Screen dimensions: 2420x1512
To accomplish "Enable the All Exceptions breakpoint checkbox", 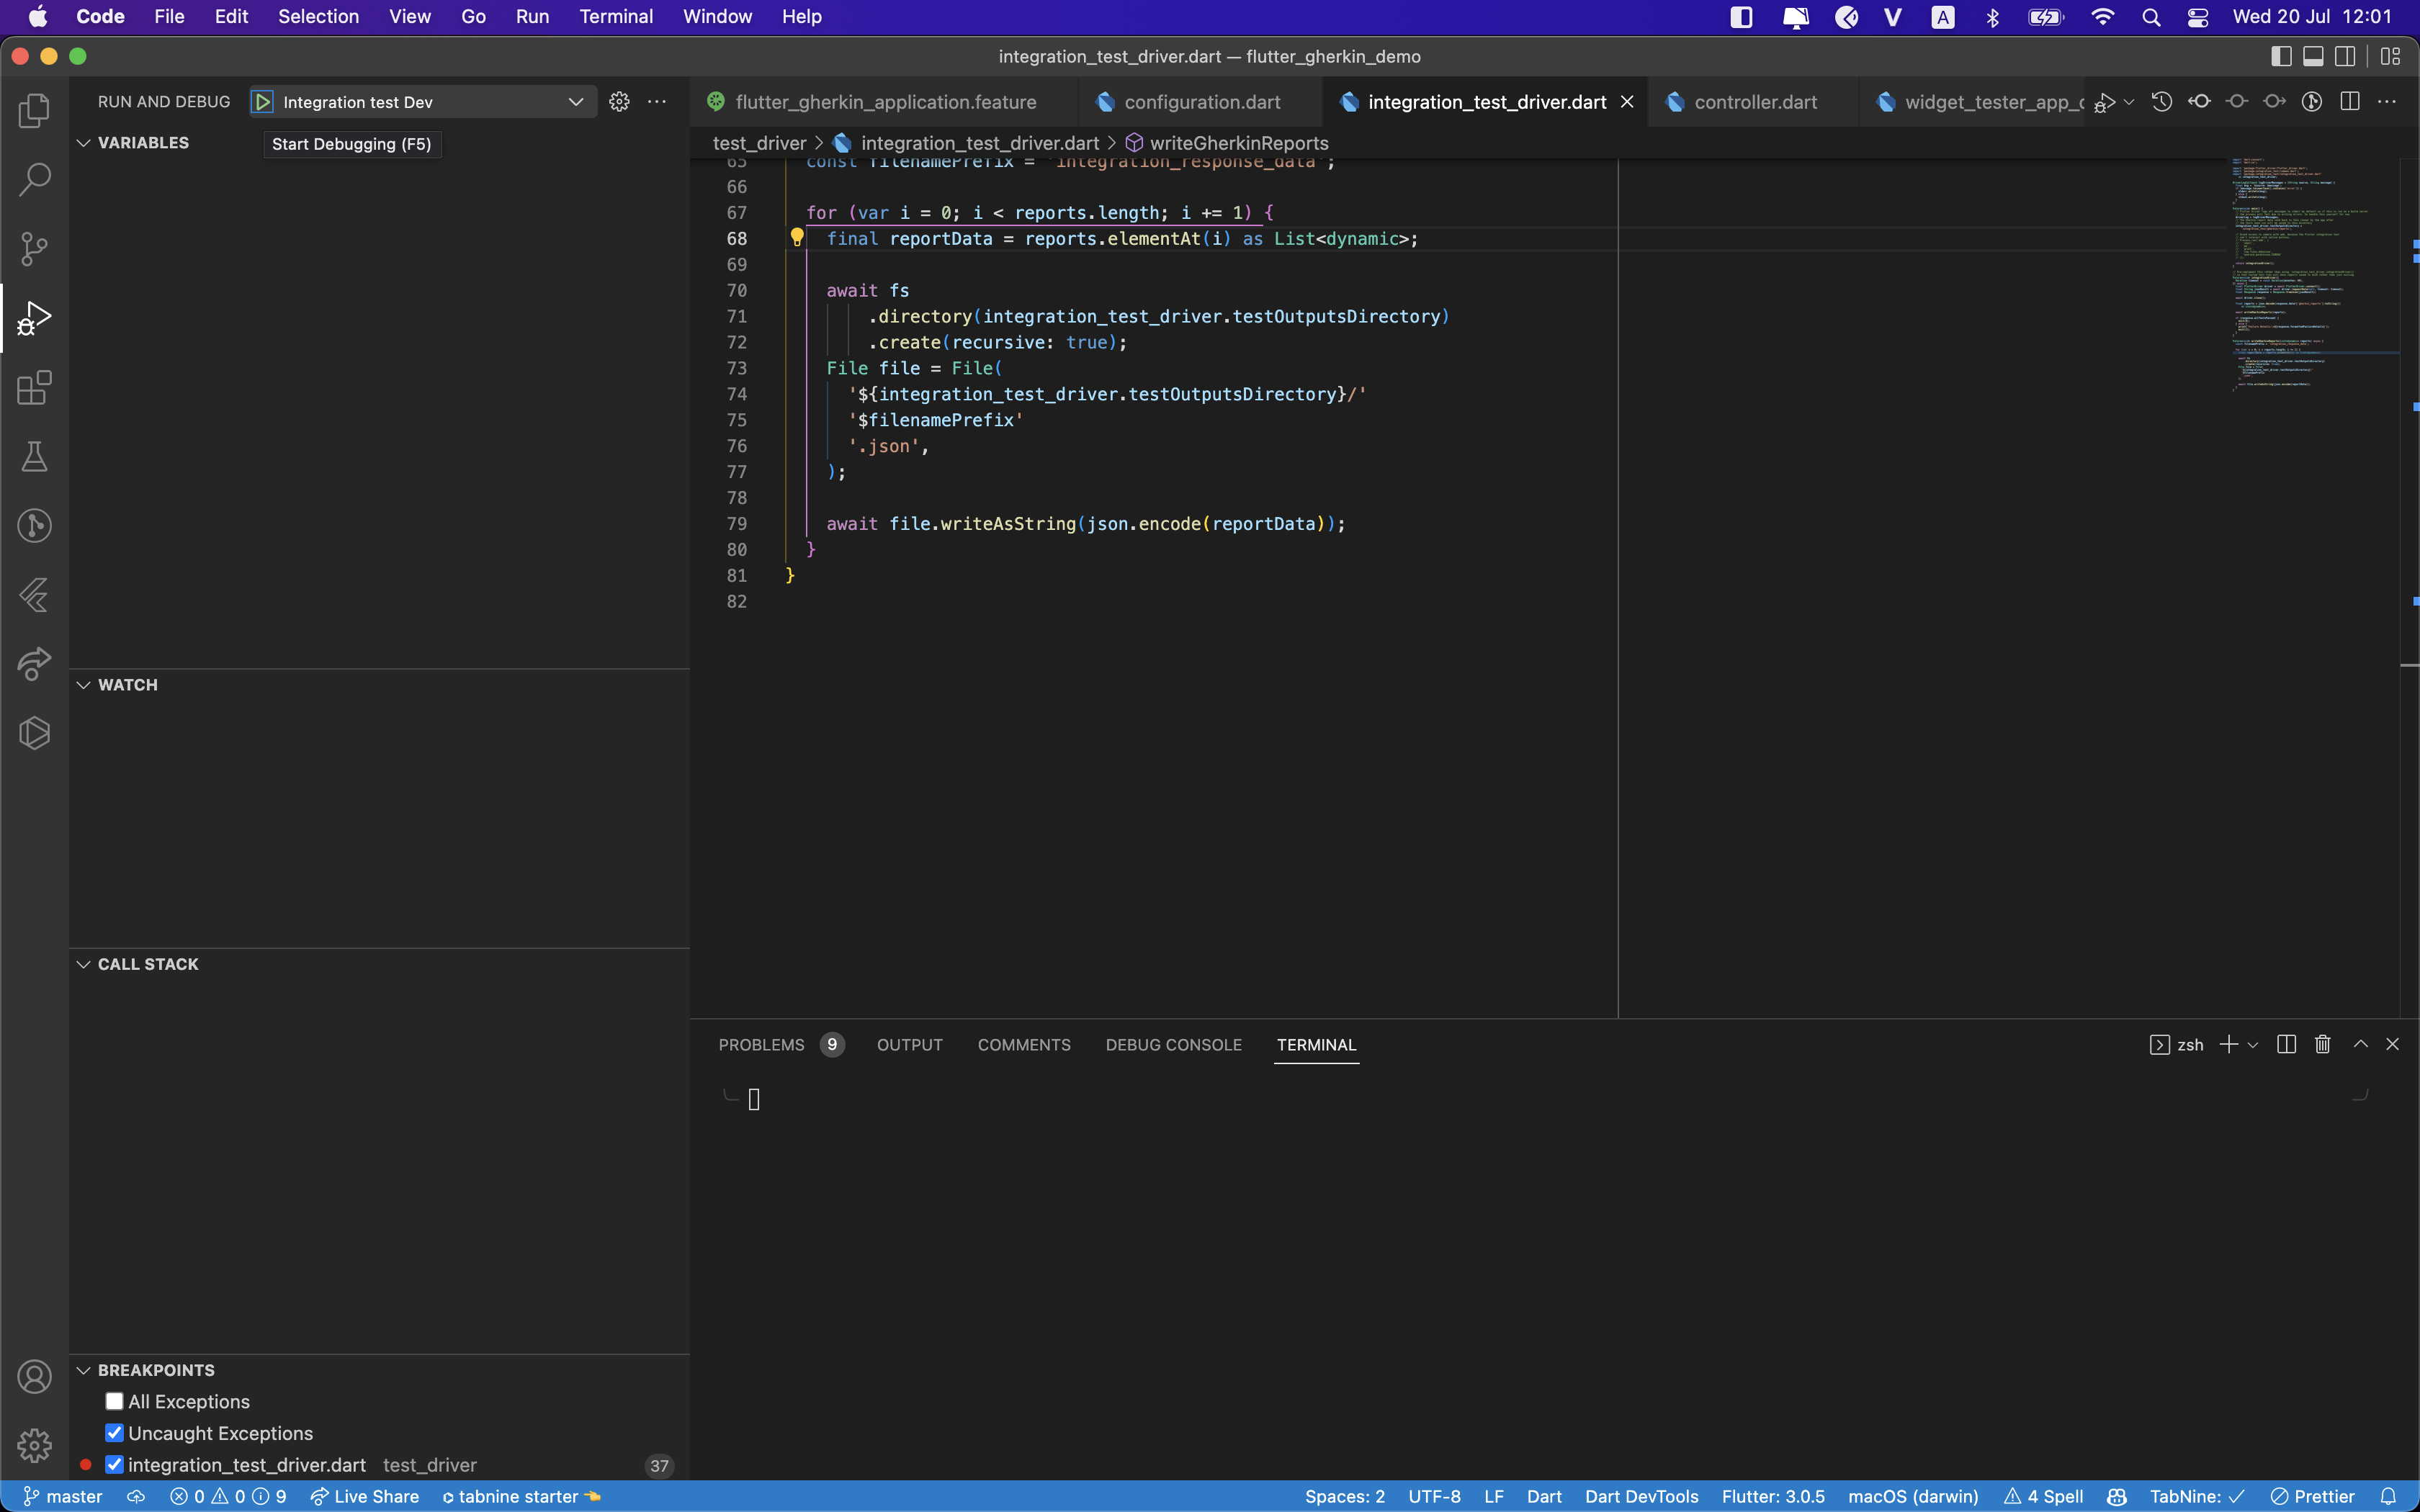I will click(114, 1401).
